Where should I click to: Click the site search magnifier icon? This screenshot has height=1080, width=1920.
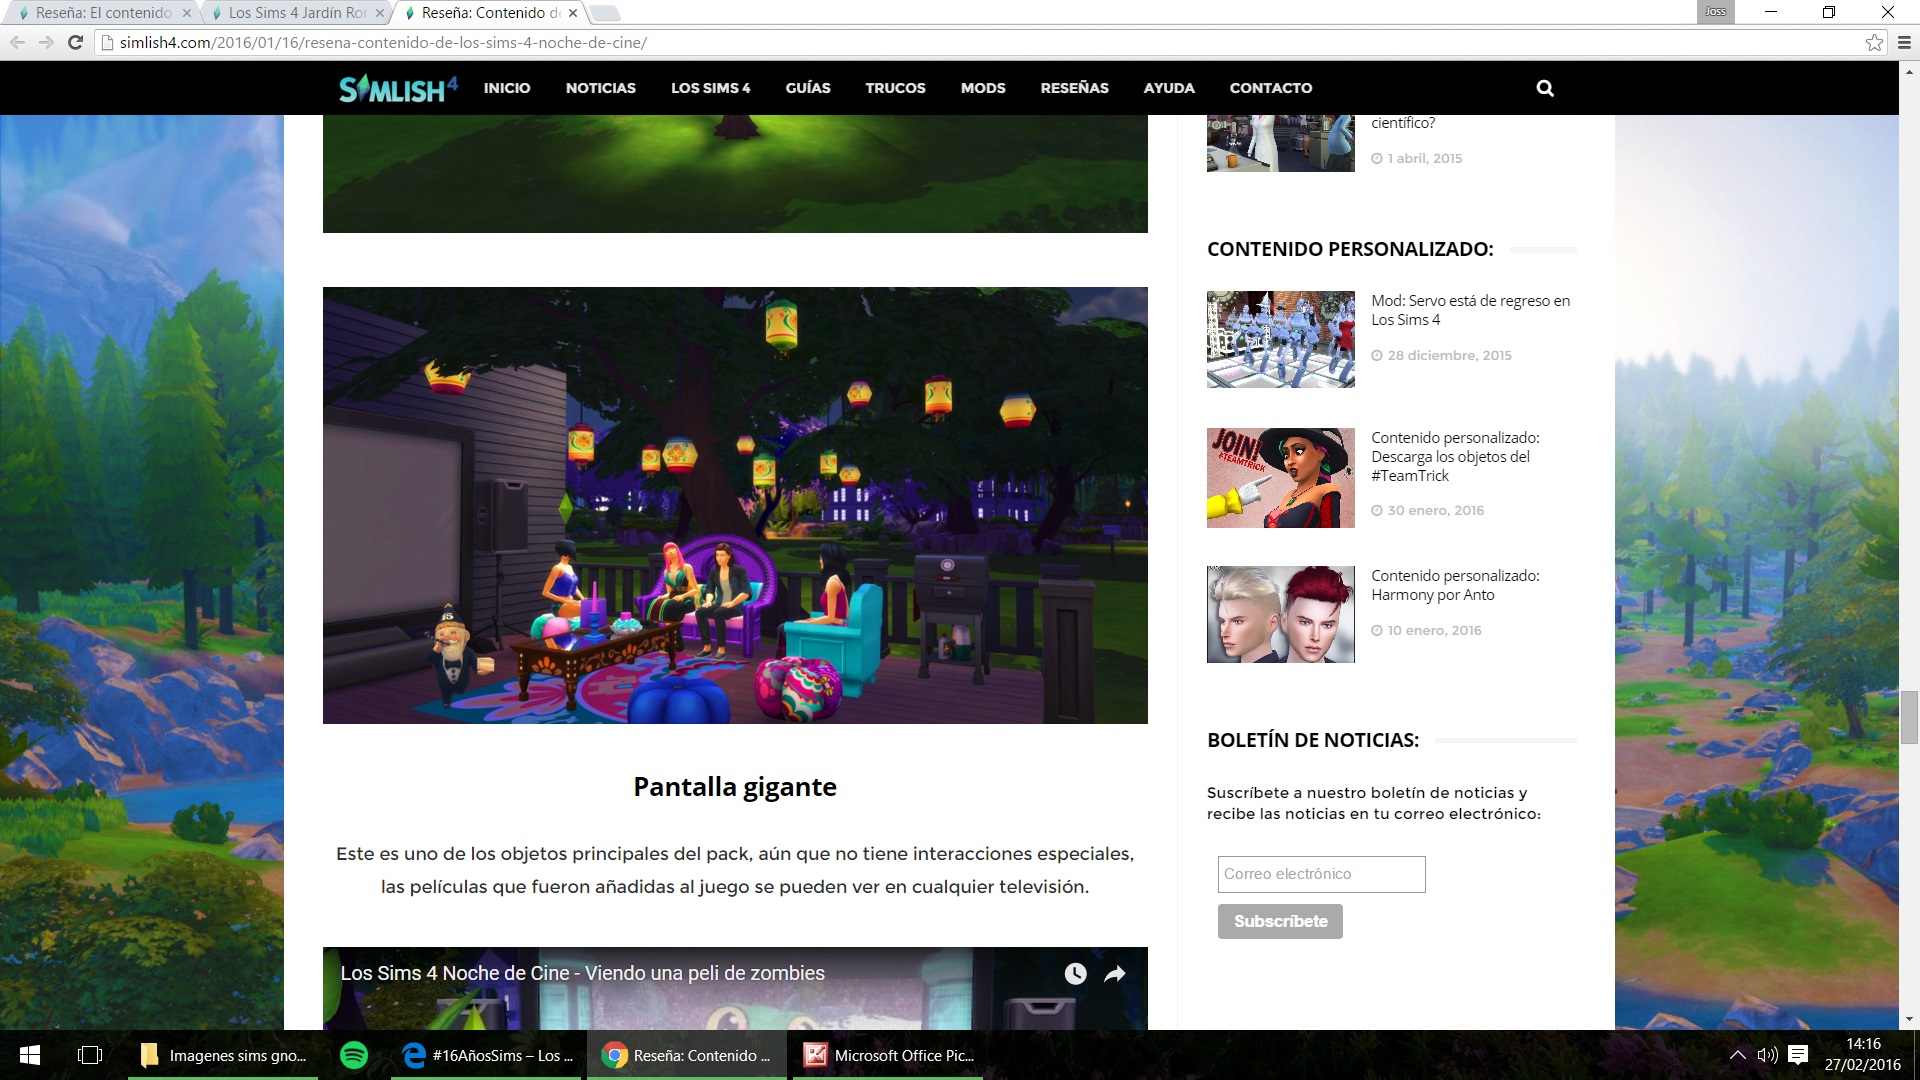click(1544, 88)
